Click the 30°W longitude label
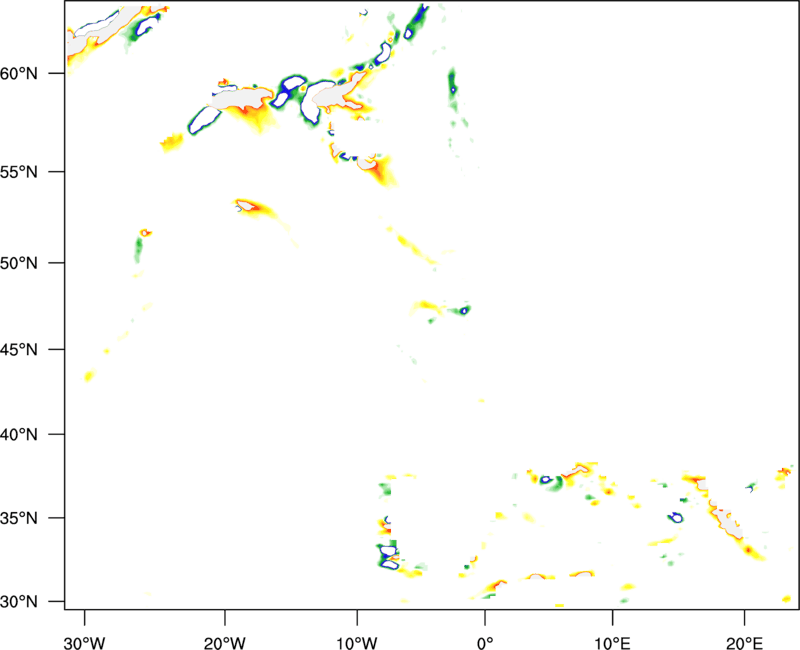 click(84, 643)
